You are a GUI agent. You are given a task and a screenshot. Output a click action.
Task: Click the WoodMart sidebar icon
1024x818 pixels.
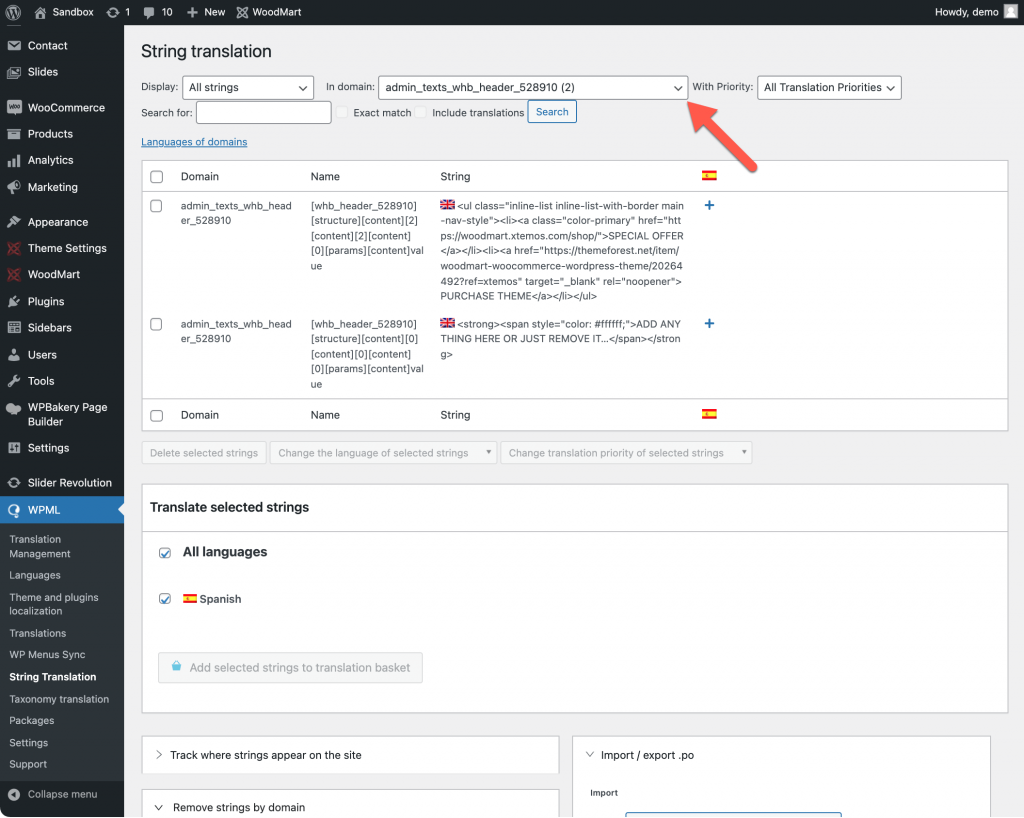14,274
